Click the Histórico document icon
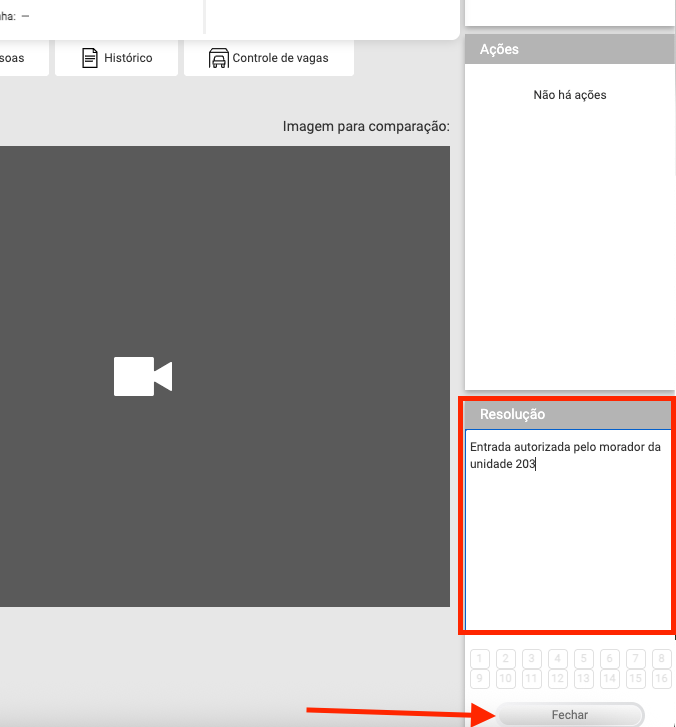The image size is (676, 727). pyautogui.click(x=91, y=58)
